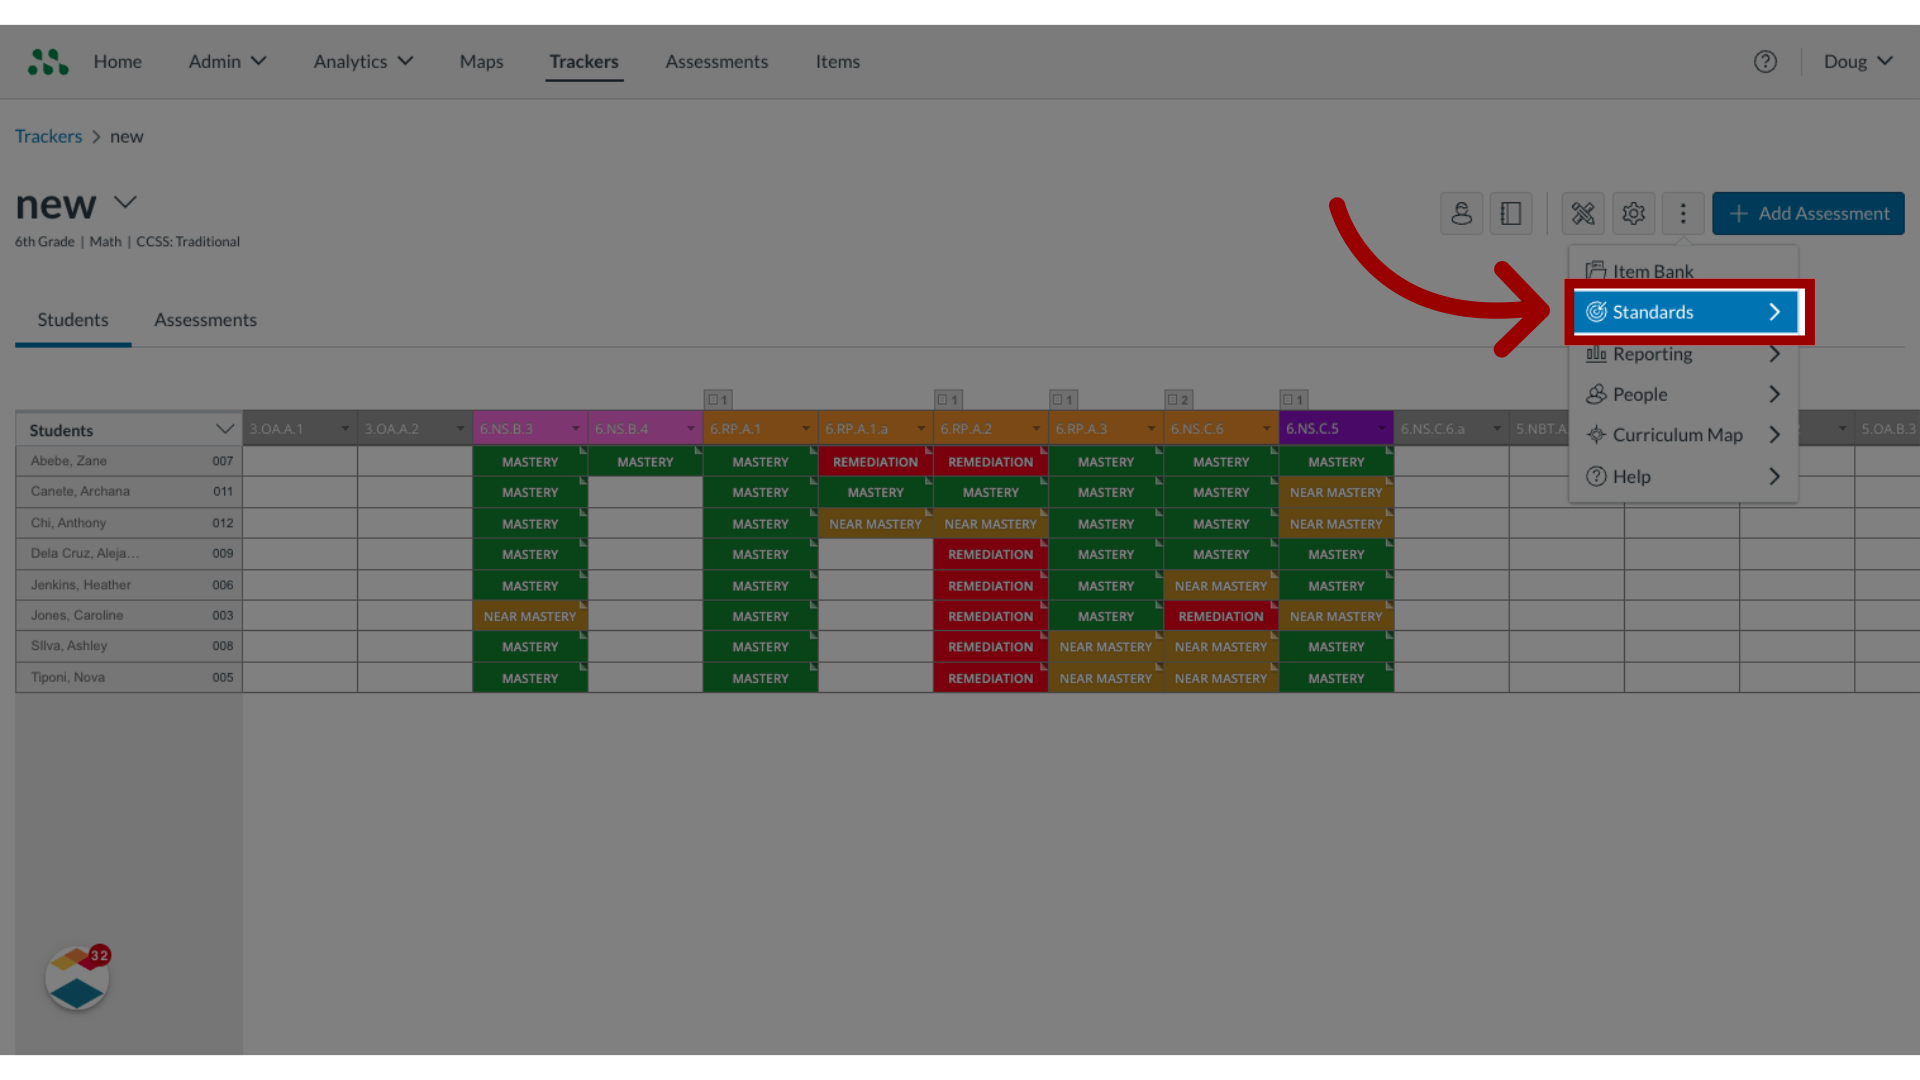
Task: Click the Students tab
Action: tap(73, 318)
